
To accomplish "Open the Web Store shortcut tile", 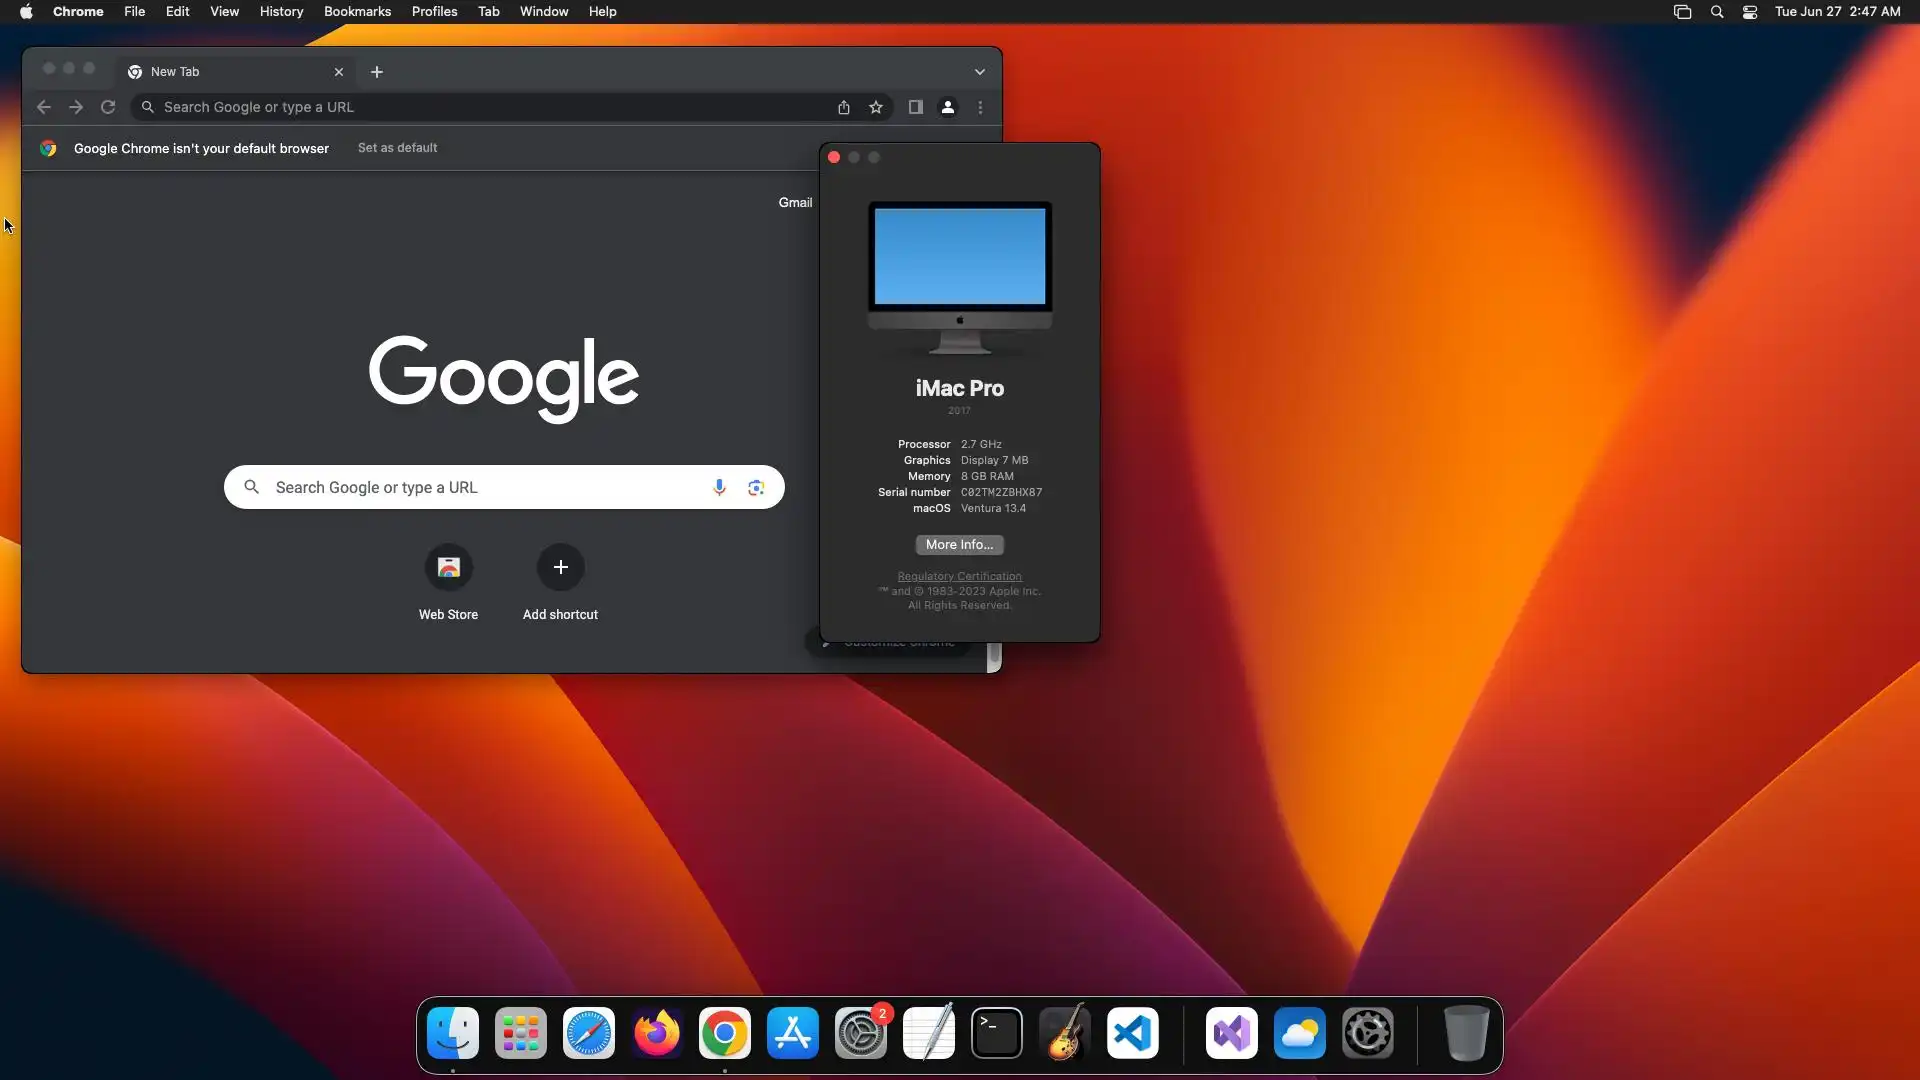I will point(448,568).
